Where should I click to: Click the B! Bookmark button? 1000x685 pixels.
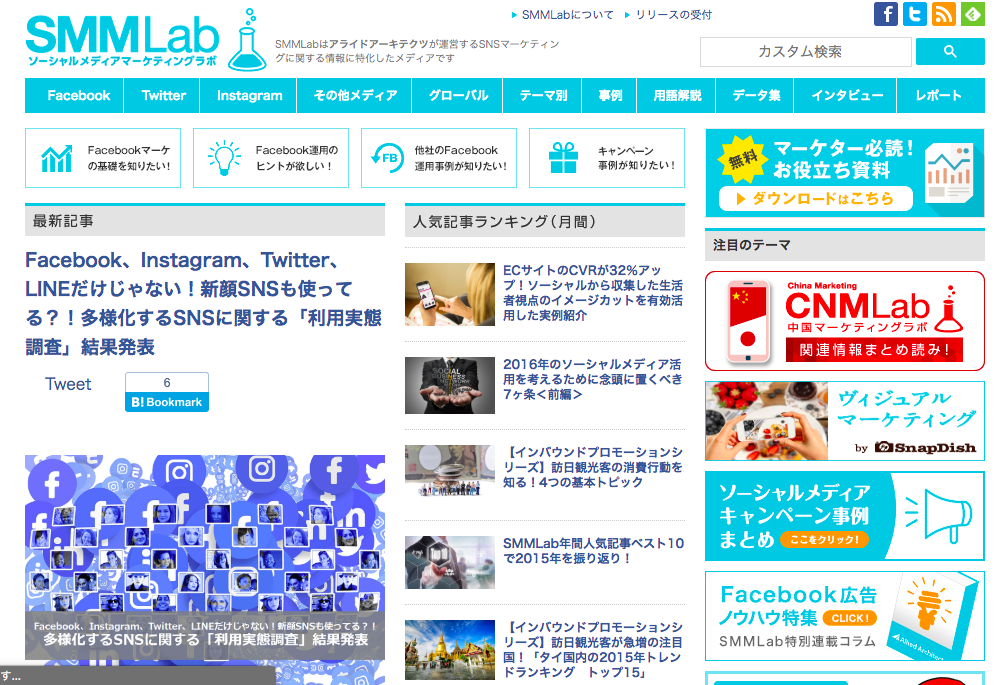click(166, 402)
